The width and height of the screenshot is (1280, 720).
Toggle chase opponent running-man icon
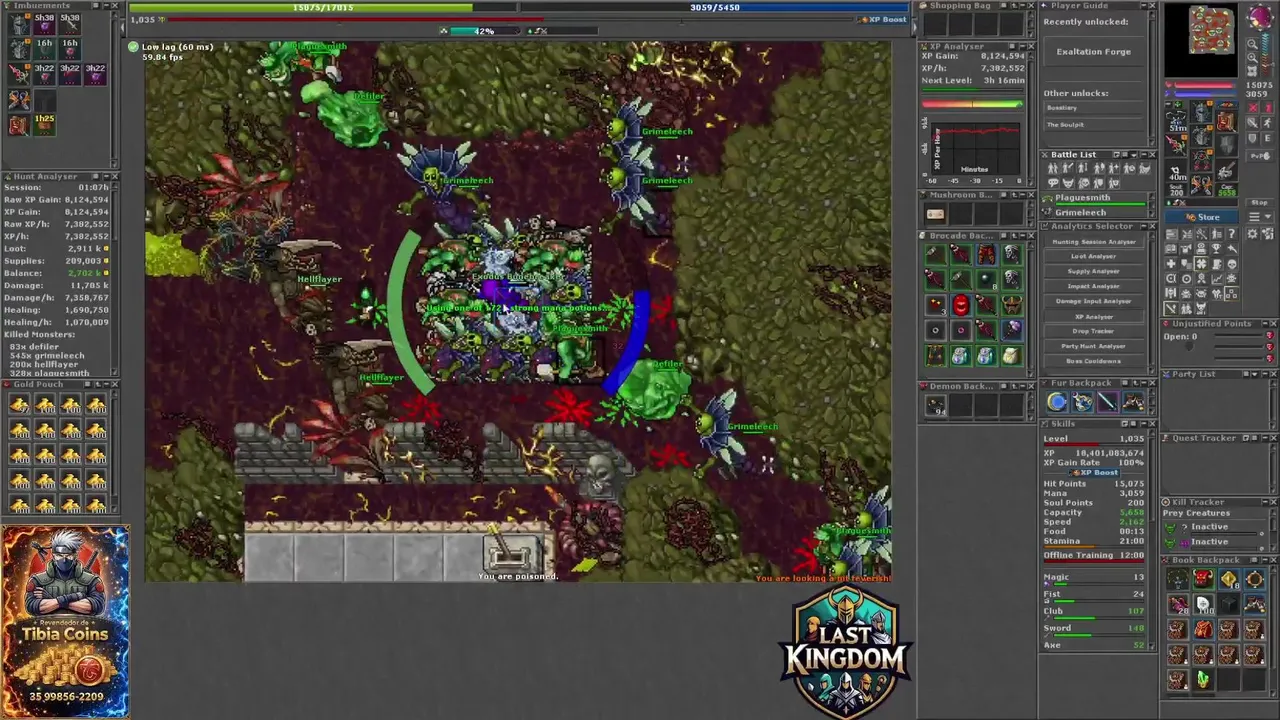(1268, 123)
